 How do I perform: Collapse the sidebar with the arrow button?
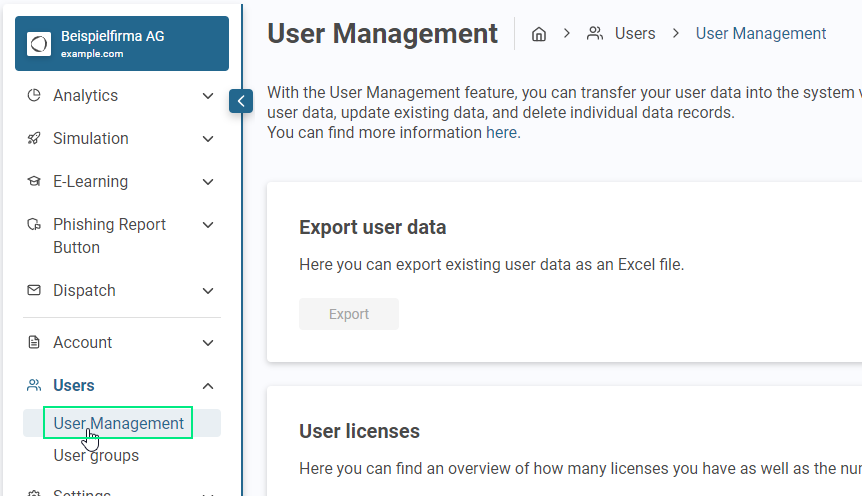[x=241, y=101]
